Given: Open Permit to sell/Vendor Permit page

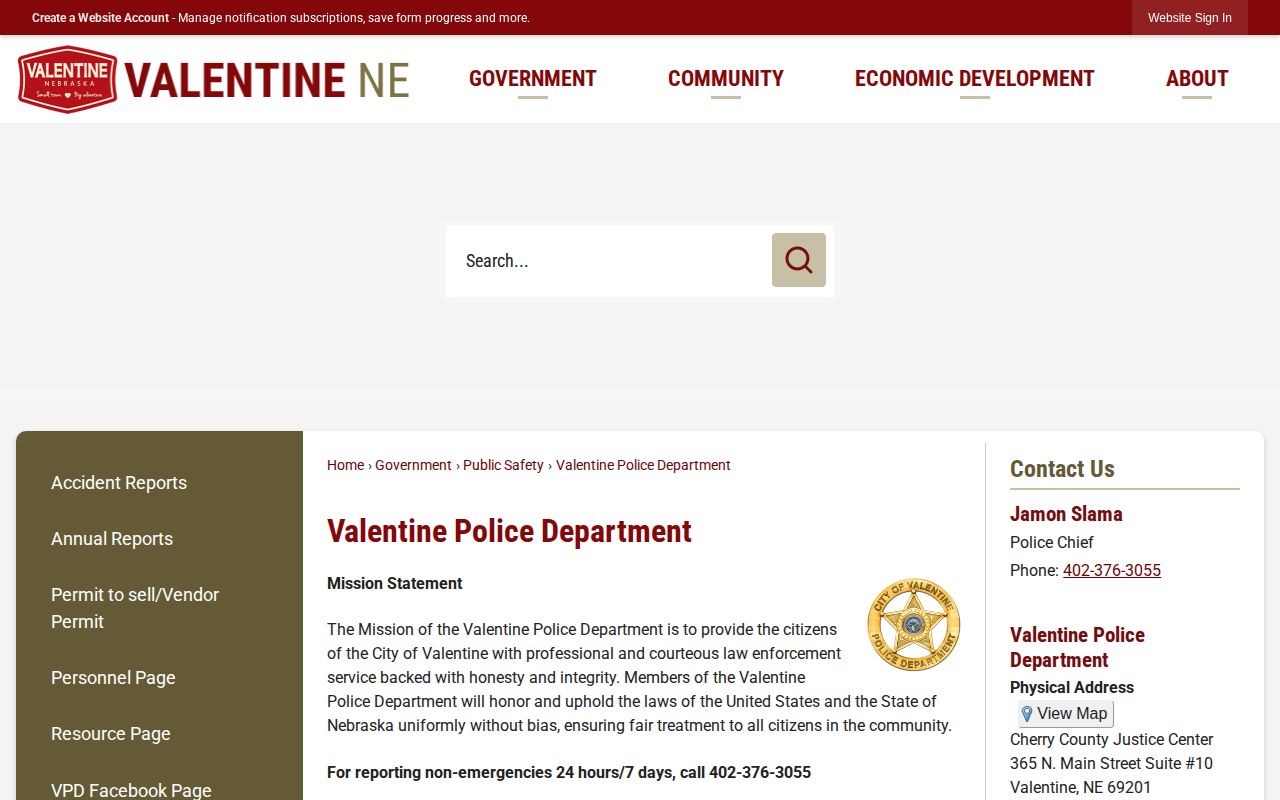Looking at the screenshot, I should [x=135, y=608].
